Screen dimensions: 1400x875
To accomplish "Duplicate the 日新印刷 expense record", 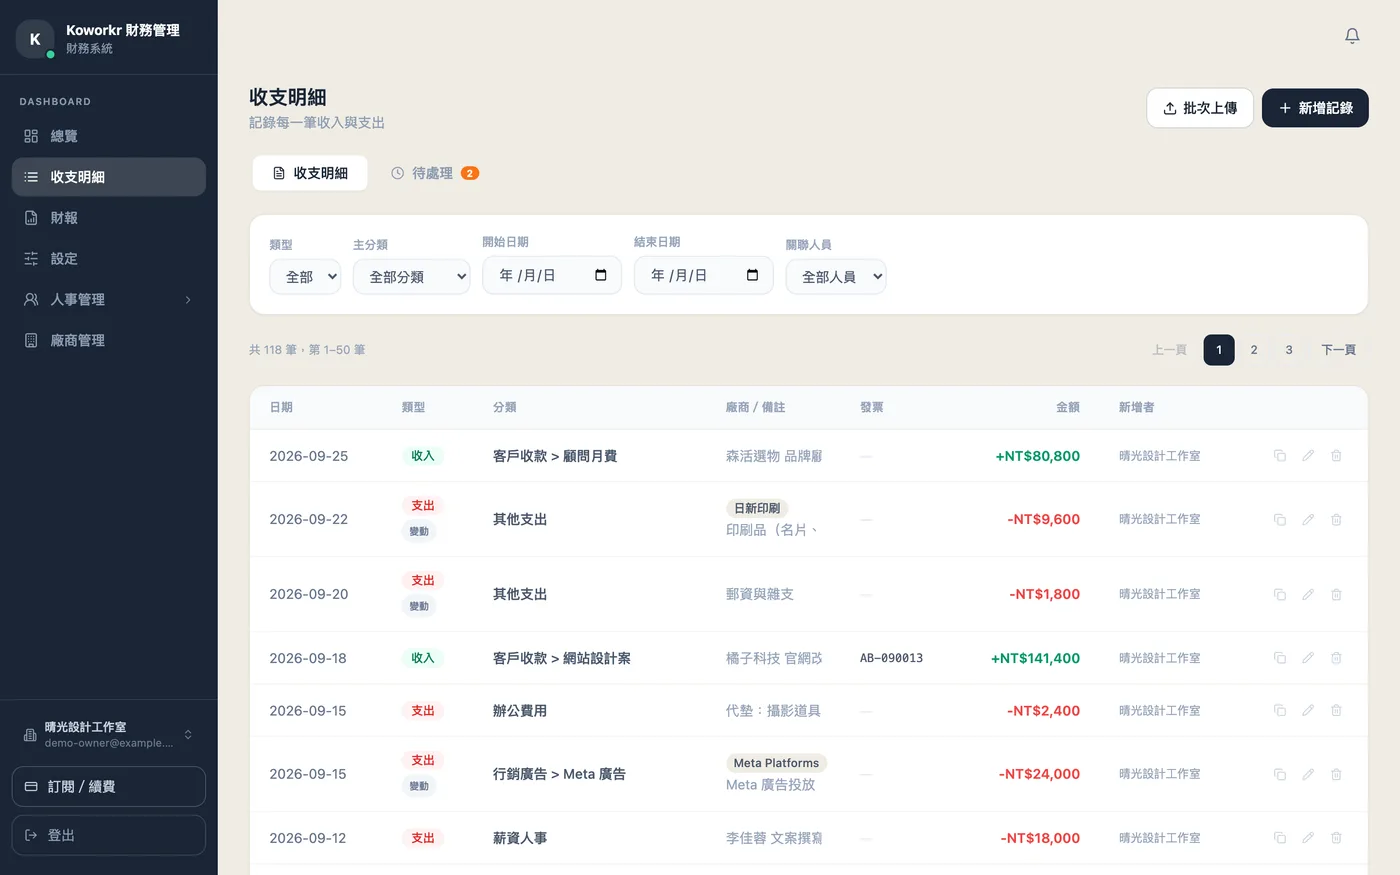I will click(x=1279, y=520).
